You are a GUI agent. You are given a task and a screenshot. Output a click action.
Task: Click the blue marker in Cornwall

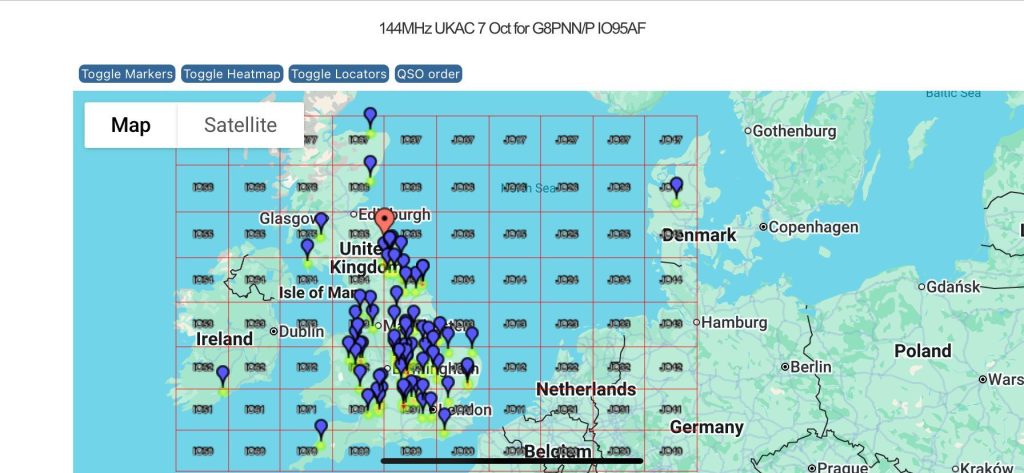coord(320,429)
